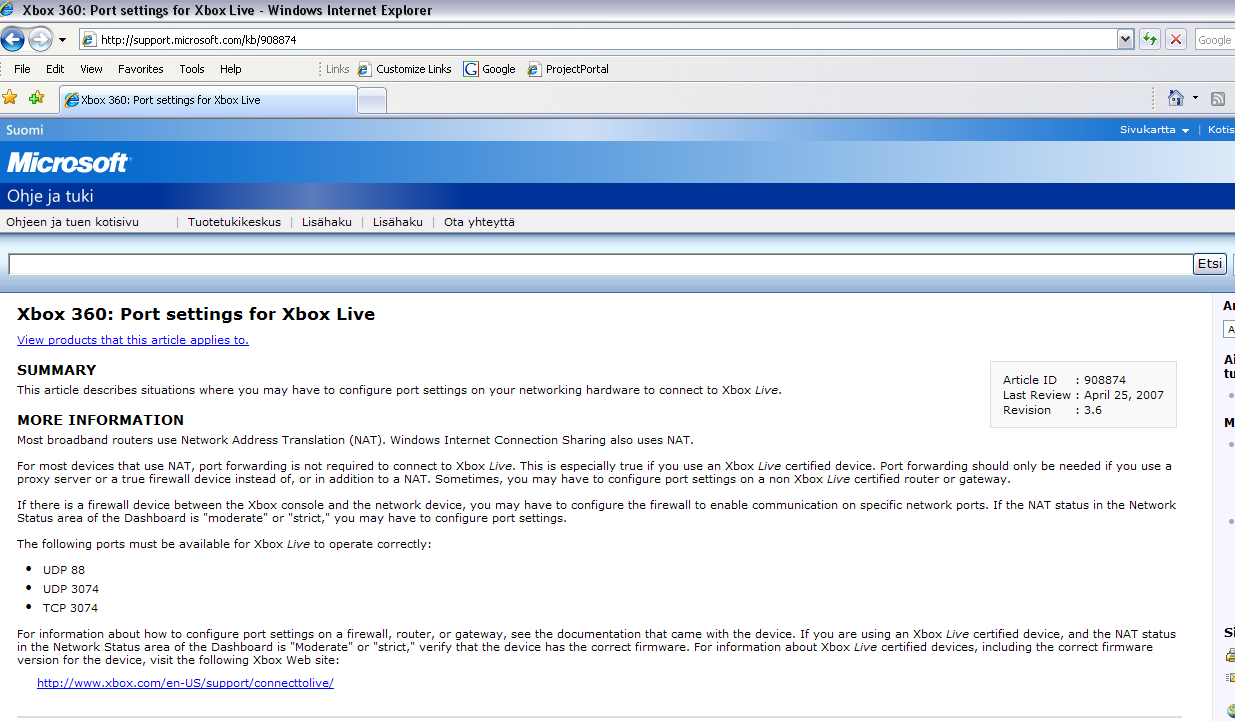Click the Forward navigation arrow
The height and width of the screenshot is (721, 1235).
pyautogui.click(x=40, y=40)
